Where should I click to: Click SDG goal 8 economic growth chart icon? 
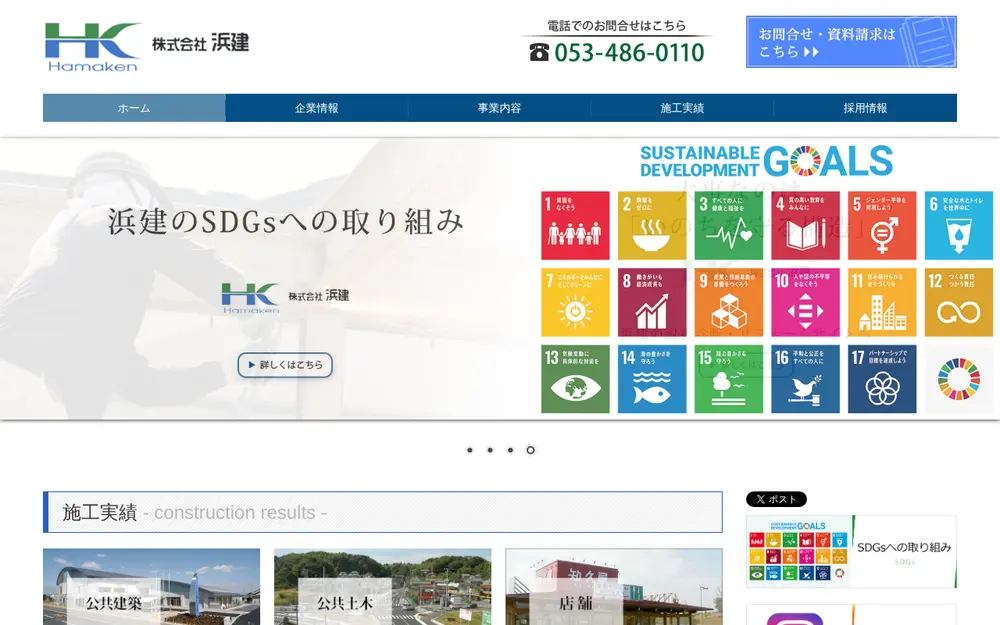(x=652, y=302)
